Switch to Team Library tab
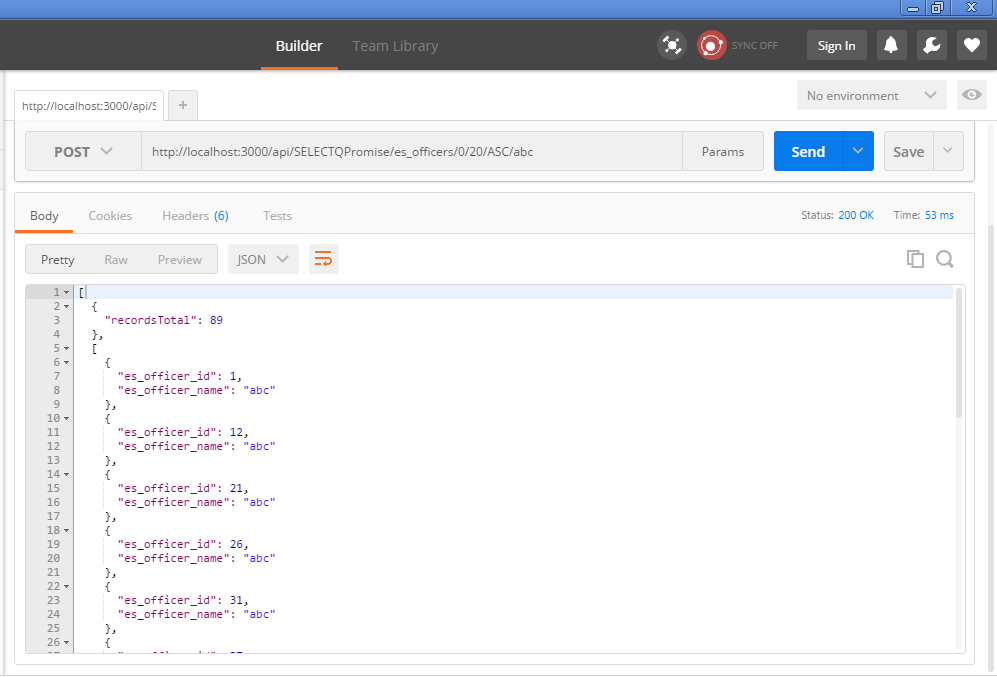The height and width of the screenshot is (677, 997). click(x=395, y=46)
